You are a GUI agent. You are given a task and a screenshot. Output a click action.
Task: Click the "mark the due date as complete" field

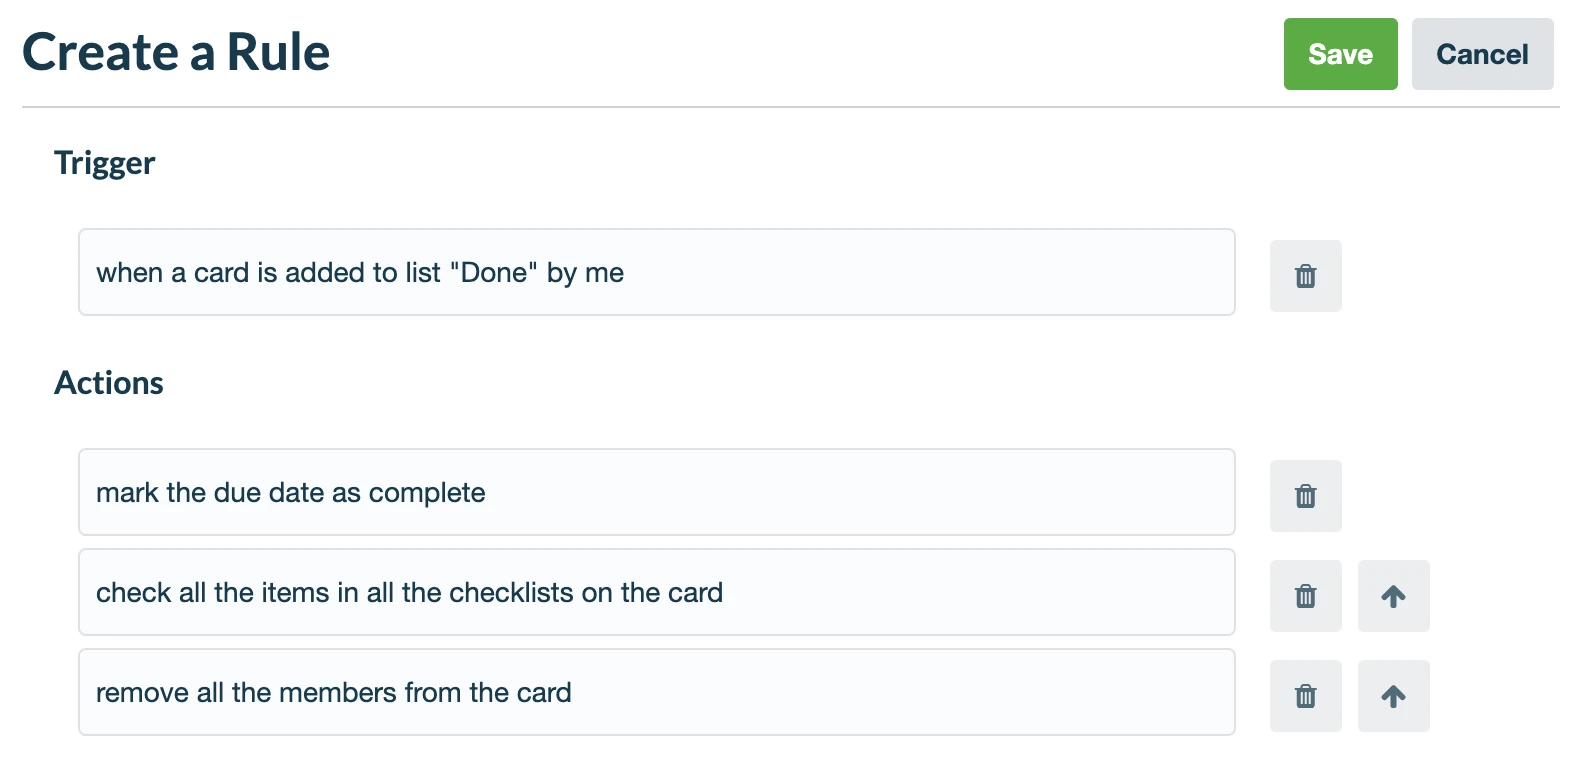pos(657,492)
